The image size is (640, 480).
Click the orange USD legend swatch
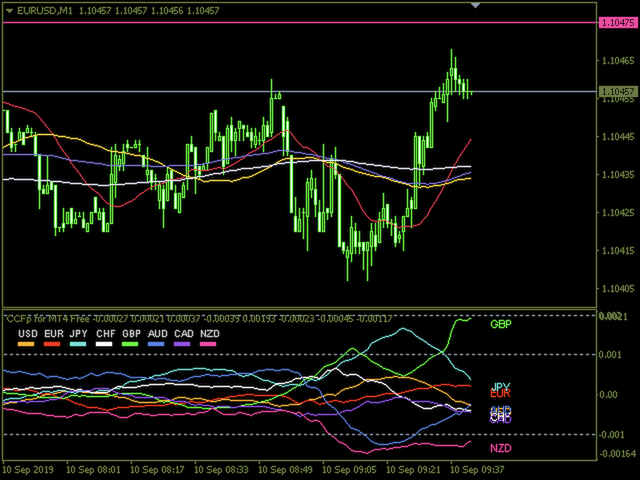[x=27, y=345]
